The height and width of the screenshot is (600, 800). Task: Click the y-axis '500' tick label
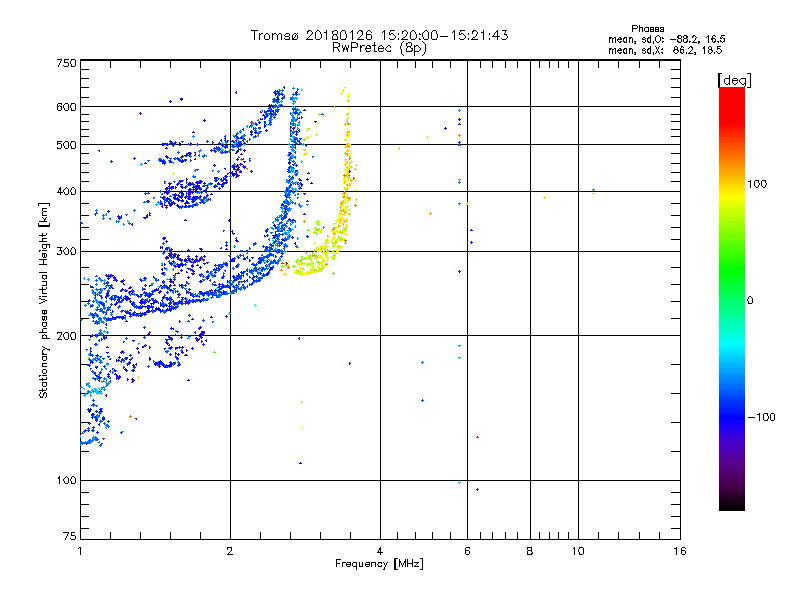click(x=66, y=145)
